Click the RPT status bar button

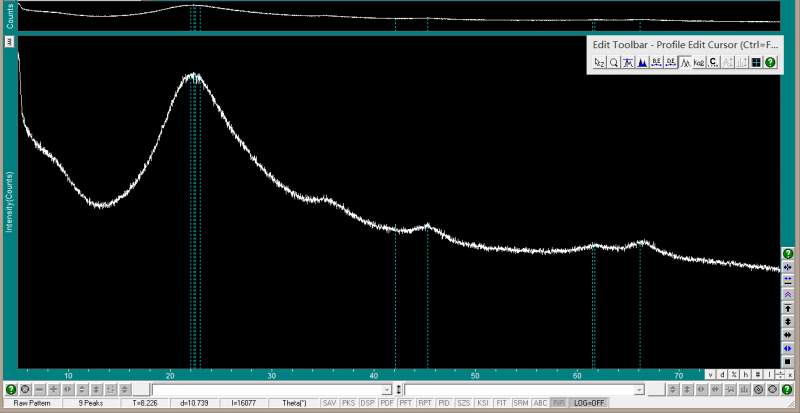425,403
